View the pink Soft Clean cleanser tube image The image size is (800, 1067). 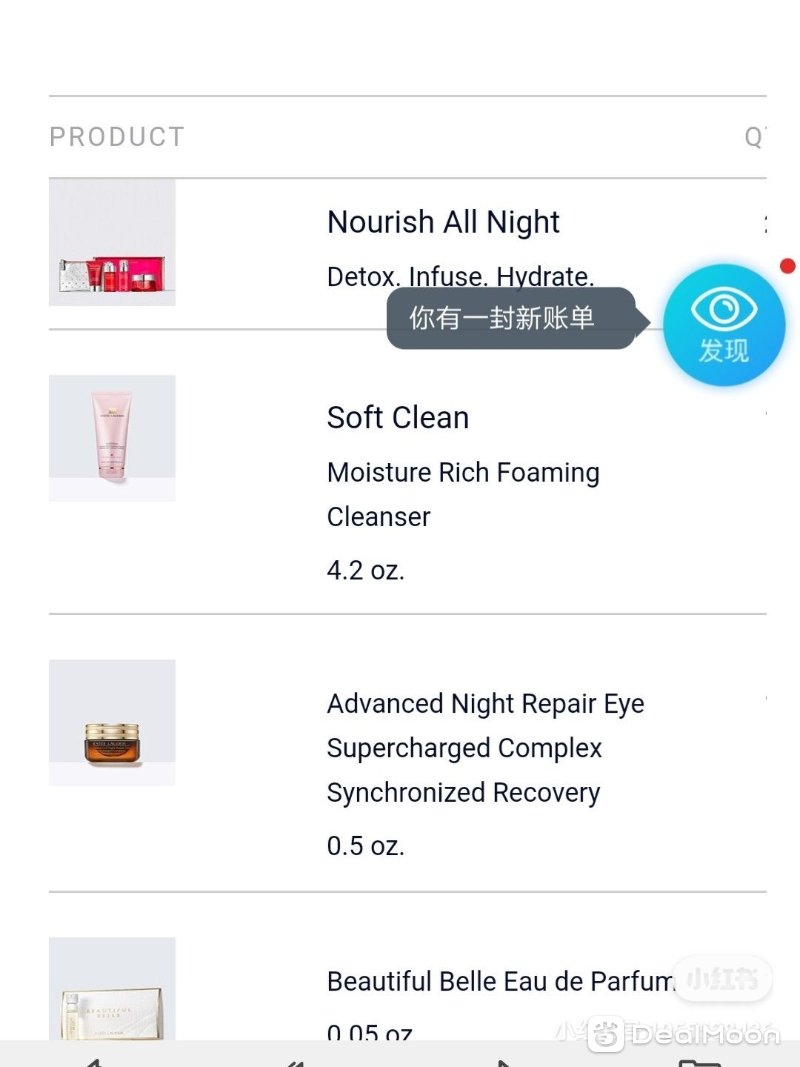click(x=112, y=438)
